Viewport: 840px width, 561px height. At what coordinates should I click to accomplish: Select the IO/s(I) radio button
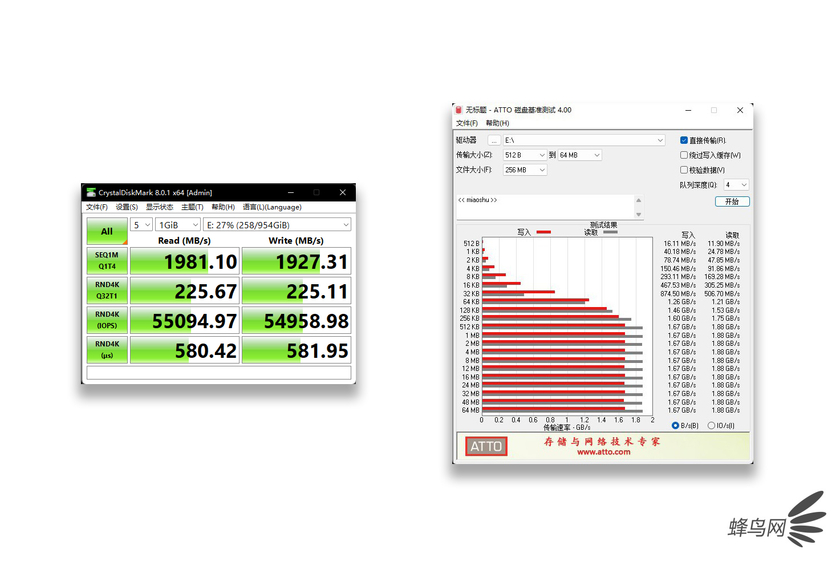[x=711, y=425]
